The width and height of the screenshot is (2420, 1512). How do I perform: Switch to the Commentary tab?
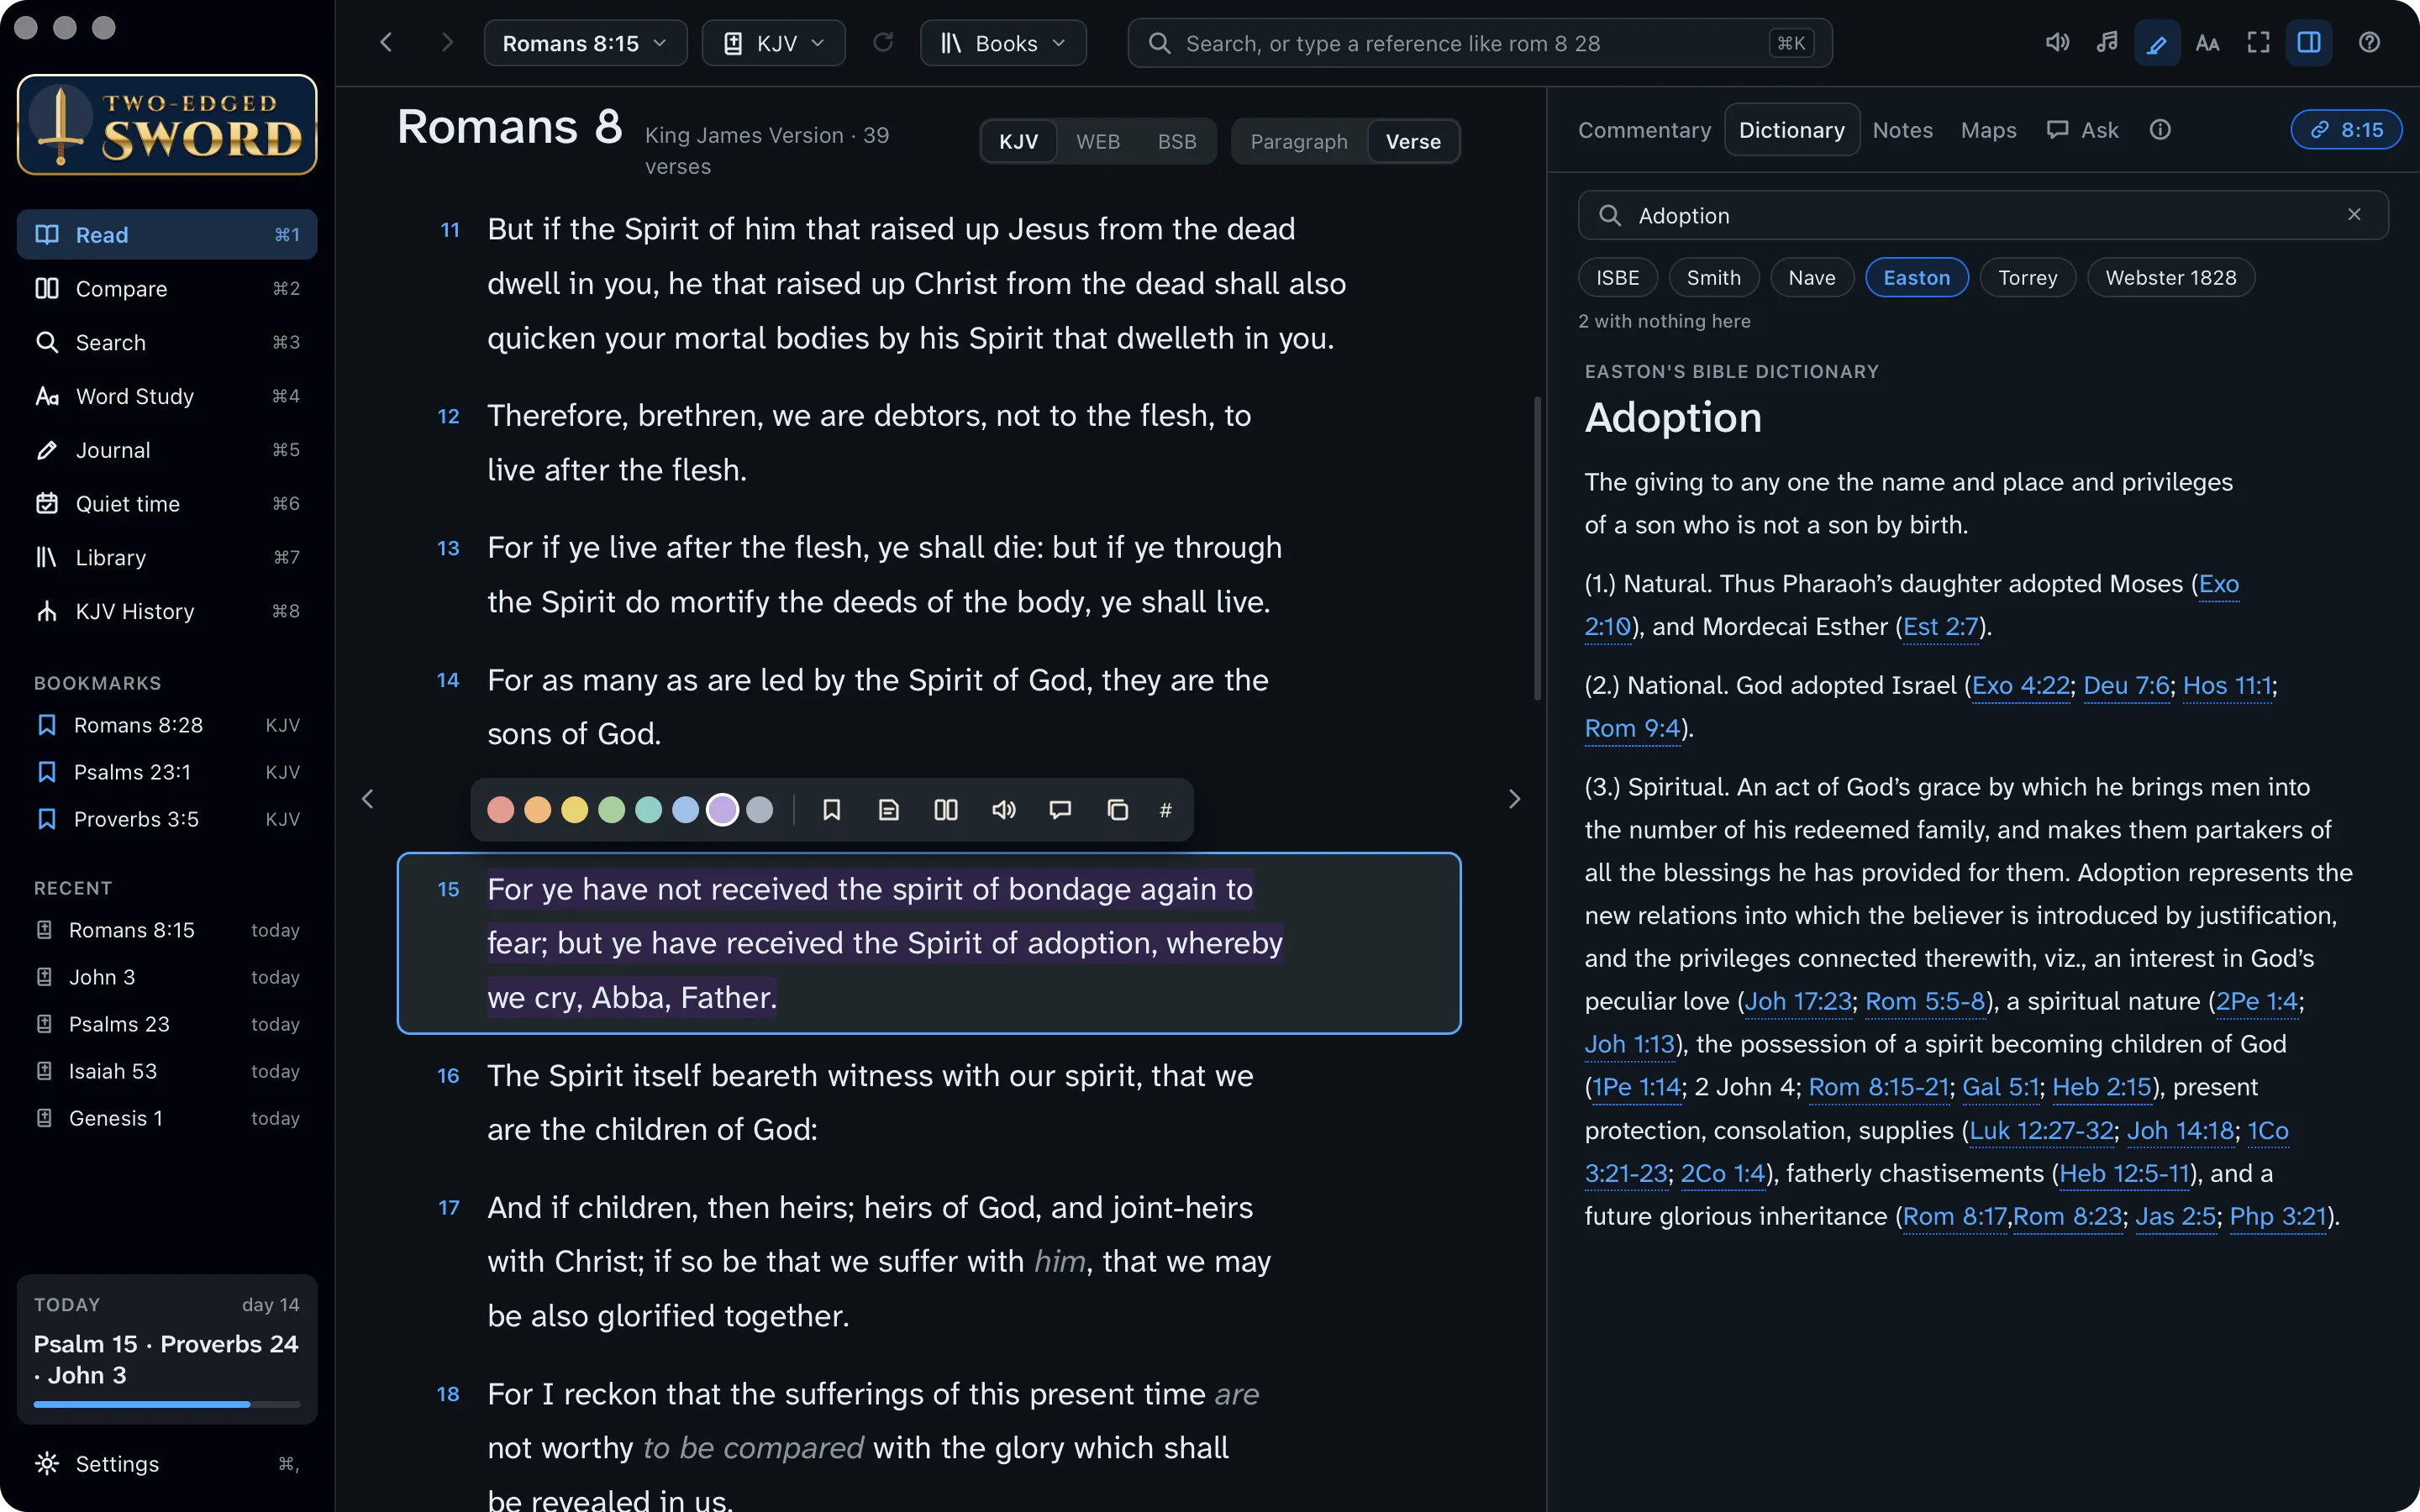pos(1644,130)
